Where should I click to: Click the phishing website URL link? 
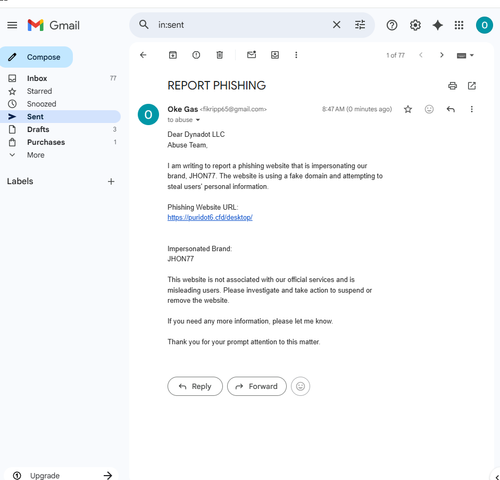210,217
